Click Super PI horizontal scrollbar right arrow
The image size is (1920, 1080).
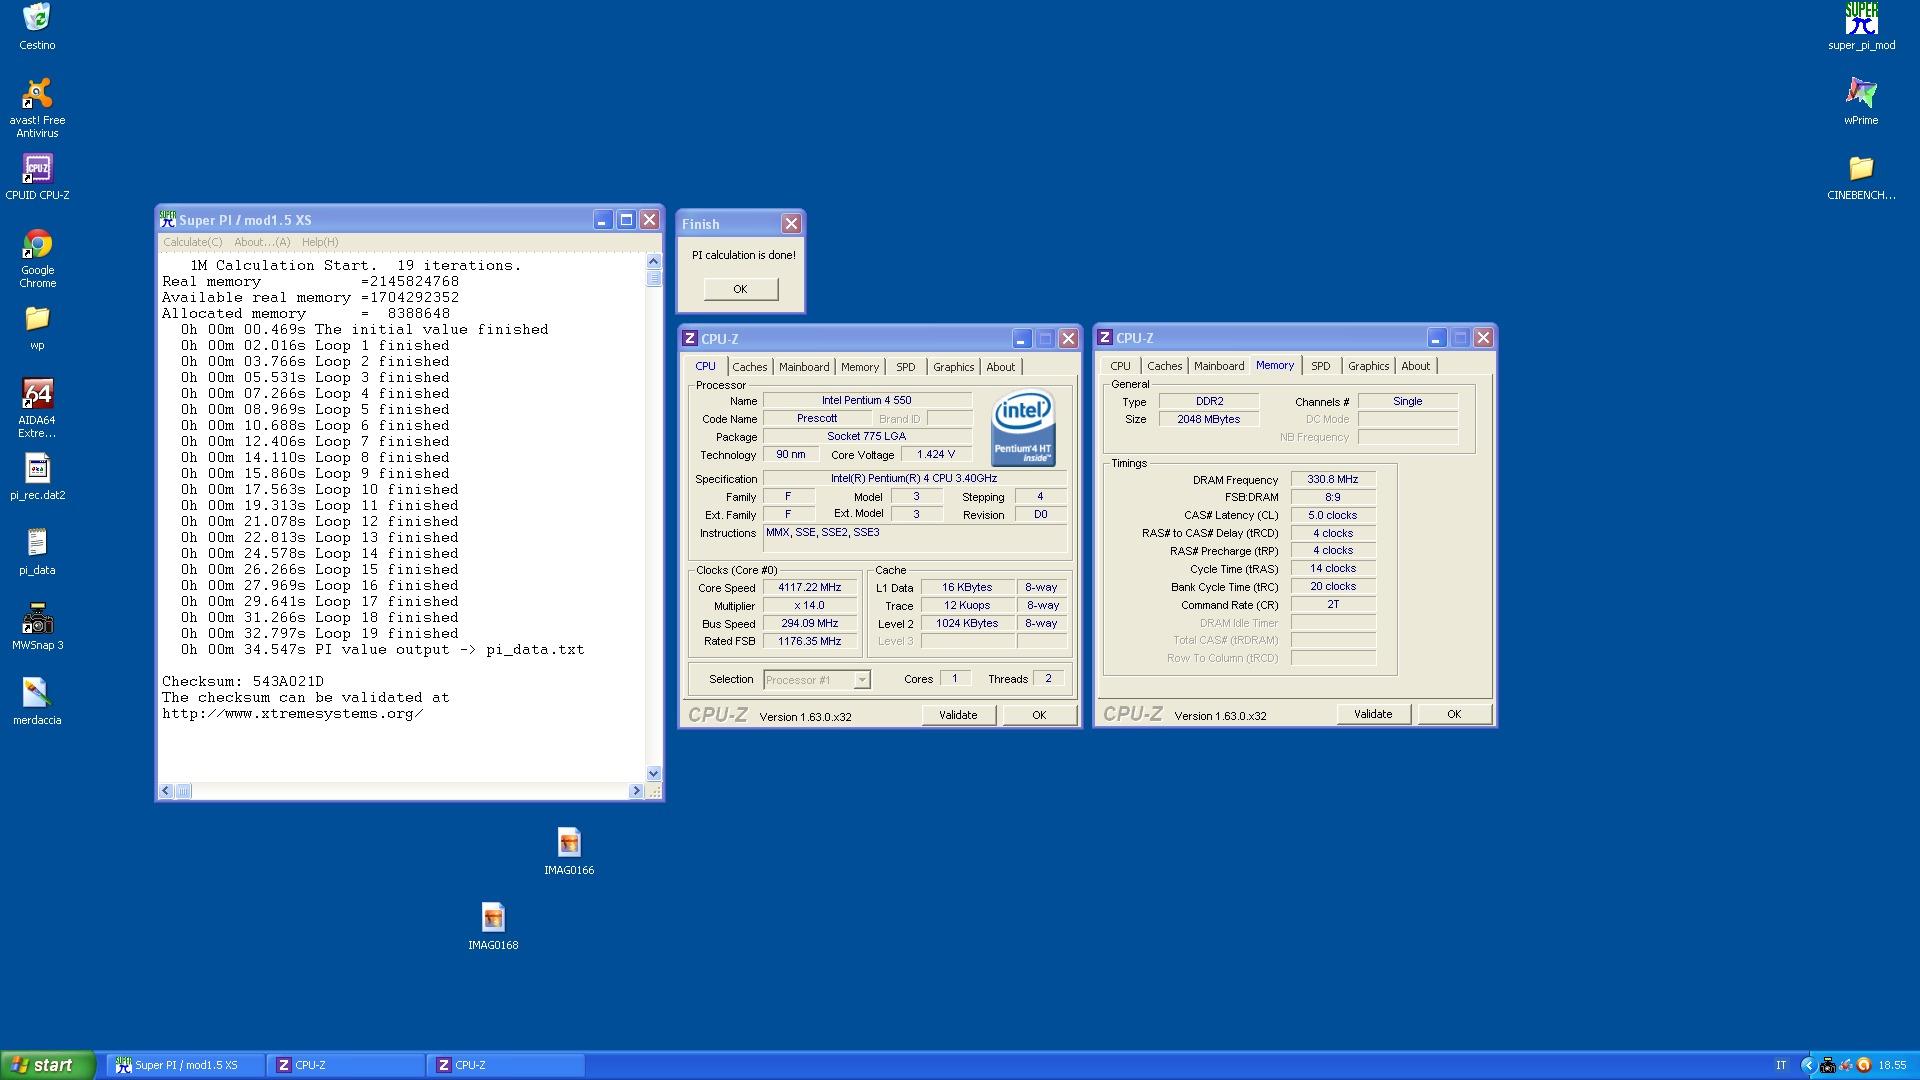(x=636, y=791)
